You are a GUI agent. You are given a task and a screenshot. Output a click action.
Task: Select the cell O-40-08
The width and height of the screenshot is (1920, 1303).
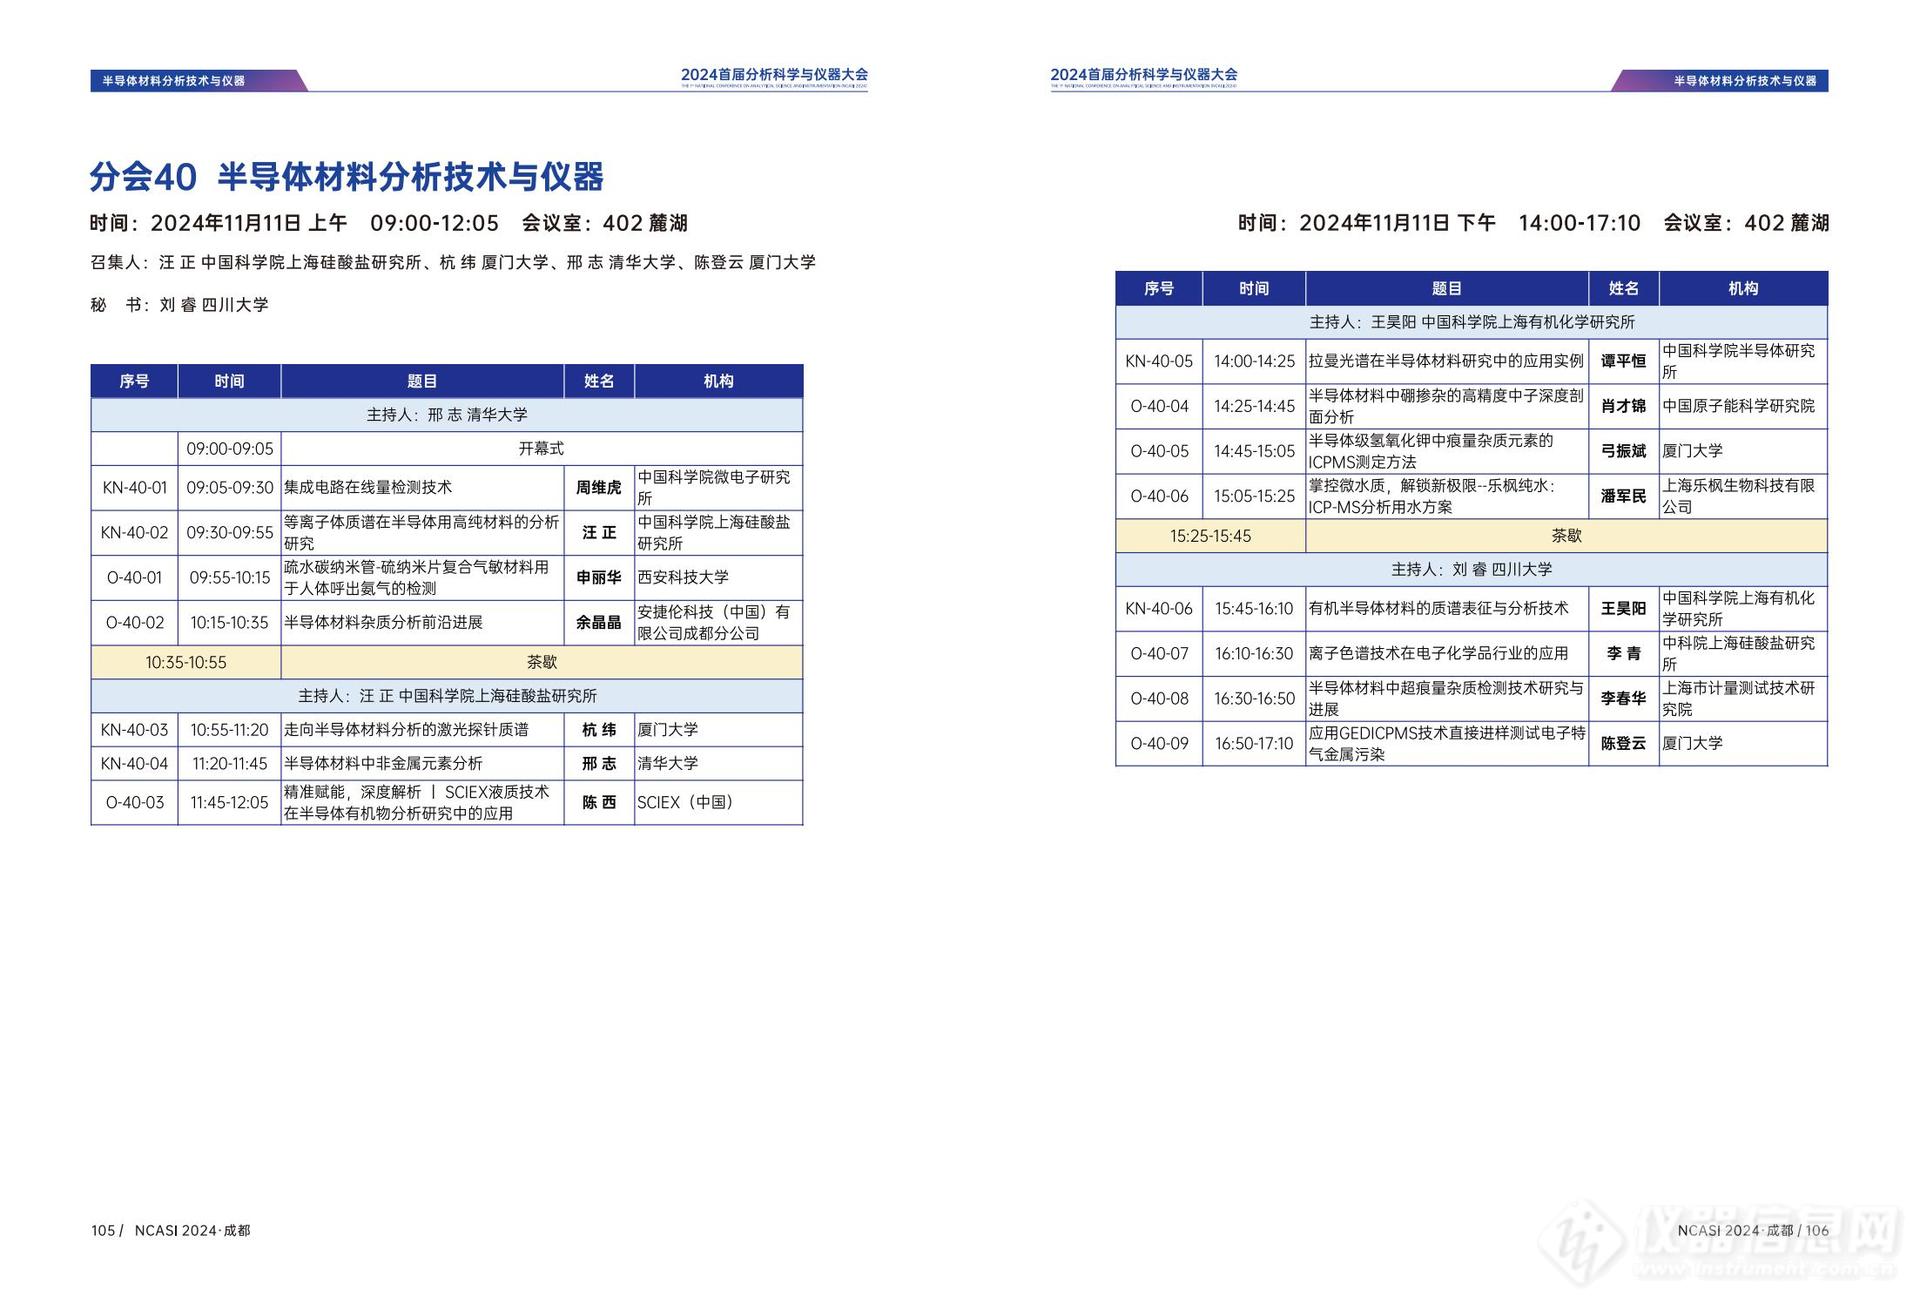(1159, 698)
